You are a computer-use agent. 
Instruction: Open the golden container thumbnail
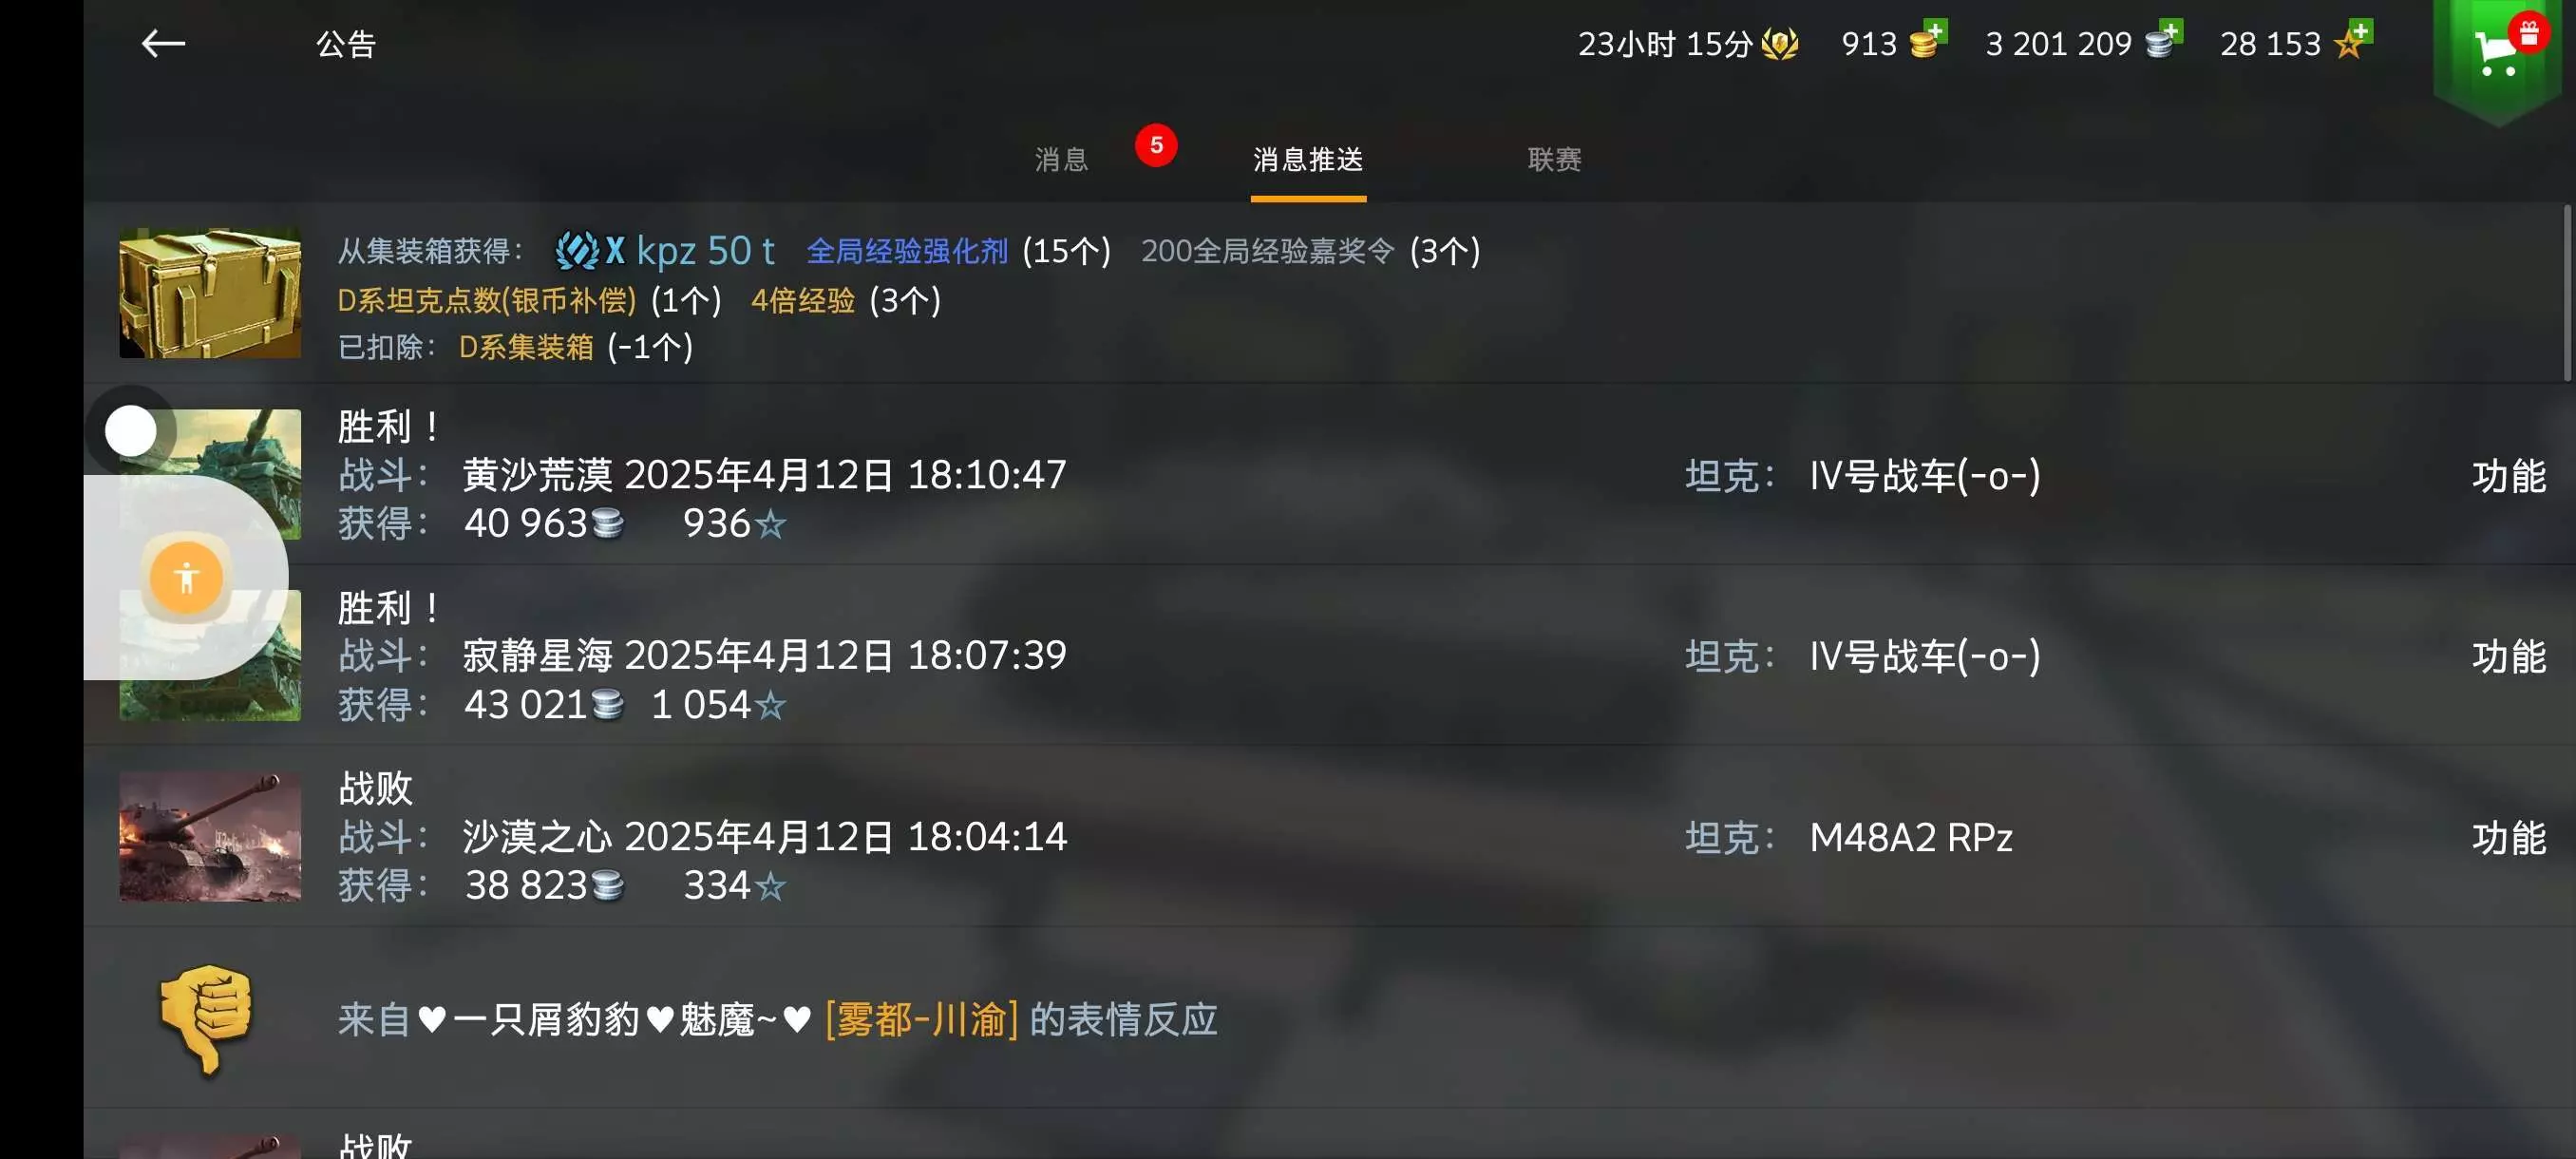[210, 293]
